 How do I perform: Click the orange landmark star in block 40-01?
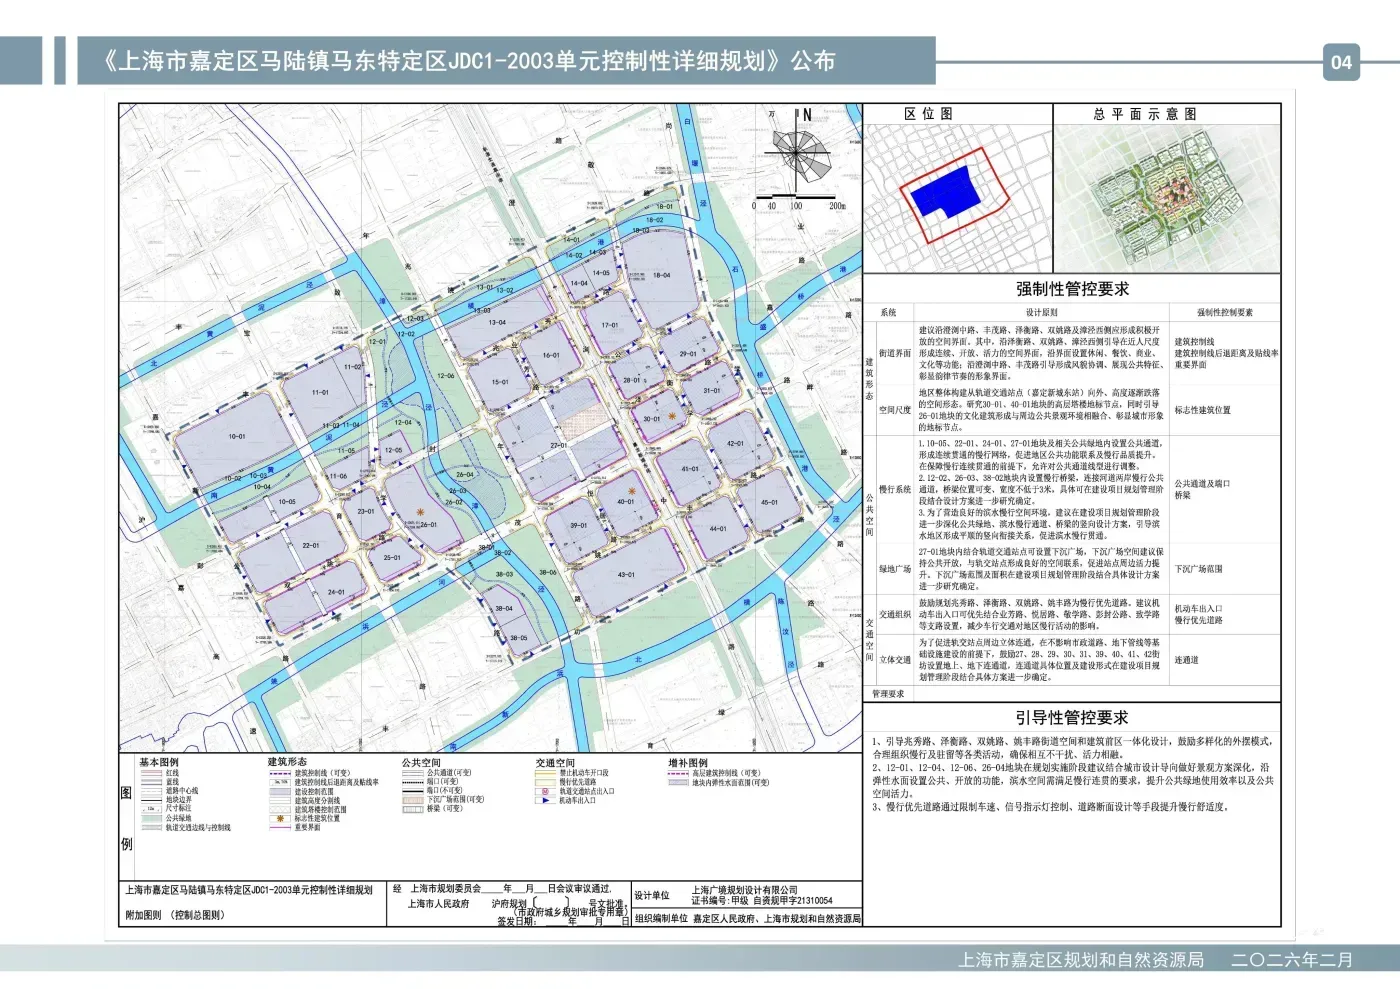(x=631, y=491)
